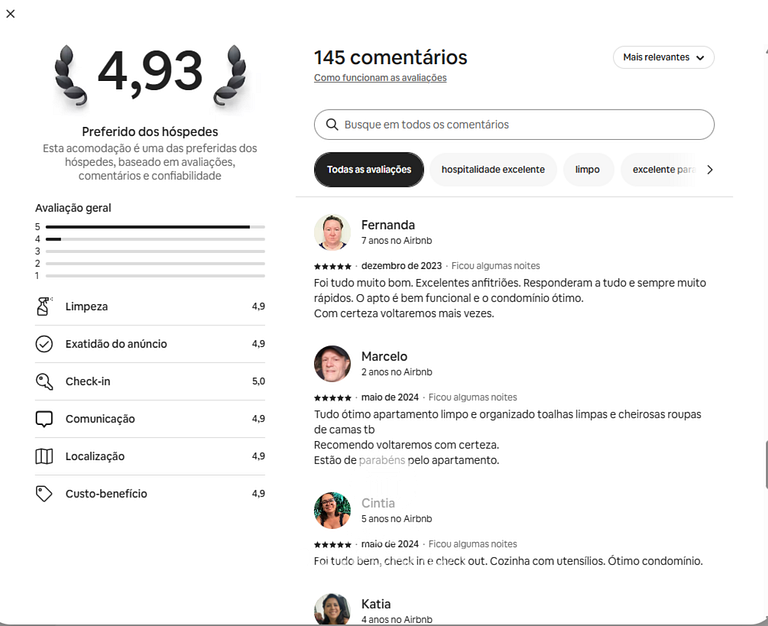Click the Limpeza spray bottle icon
Screen dimensions: 768x626
coord(44,307)
